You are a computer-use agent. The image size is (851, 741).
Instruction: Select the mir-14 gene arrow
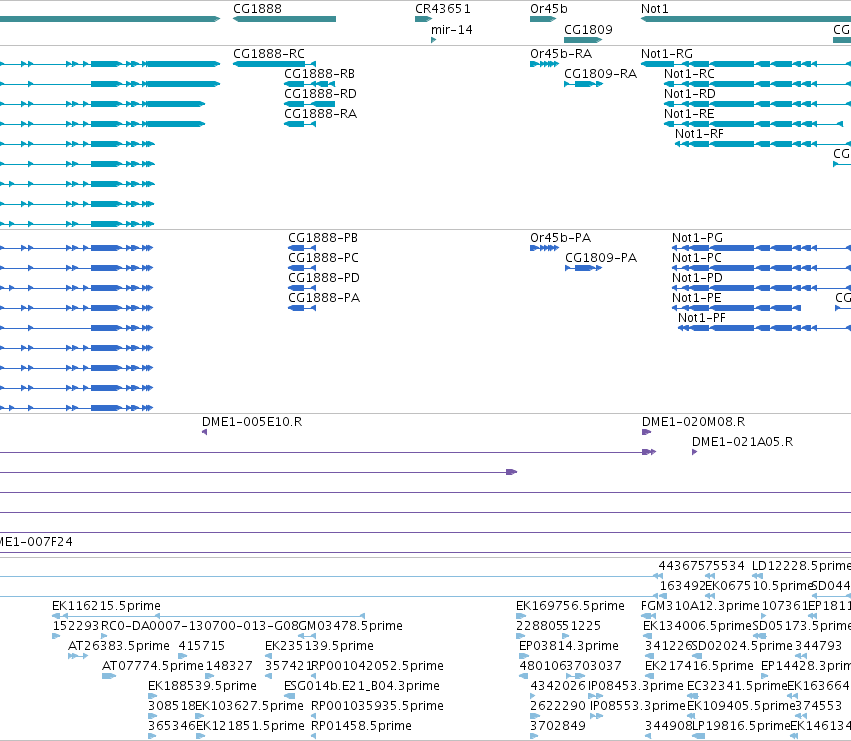coord(434,40)
